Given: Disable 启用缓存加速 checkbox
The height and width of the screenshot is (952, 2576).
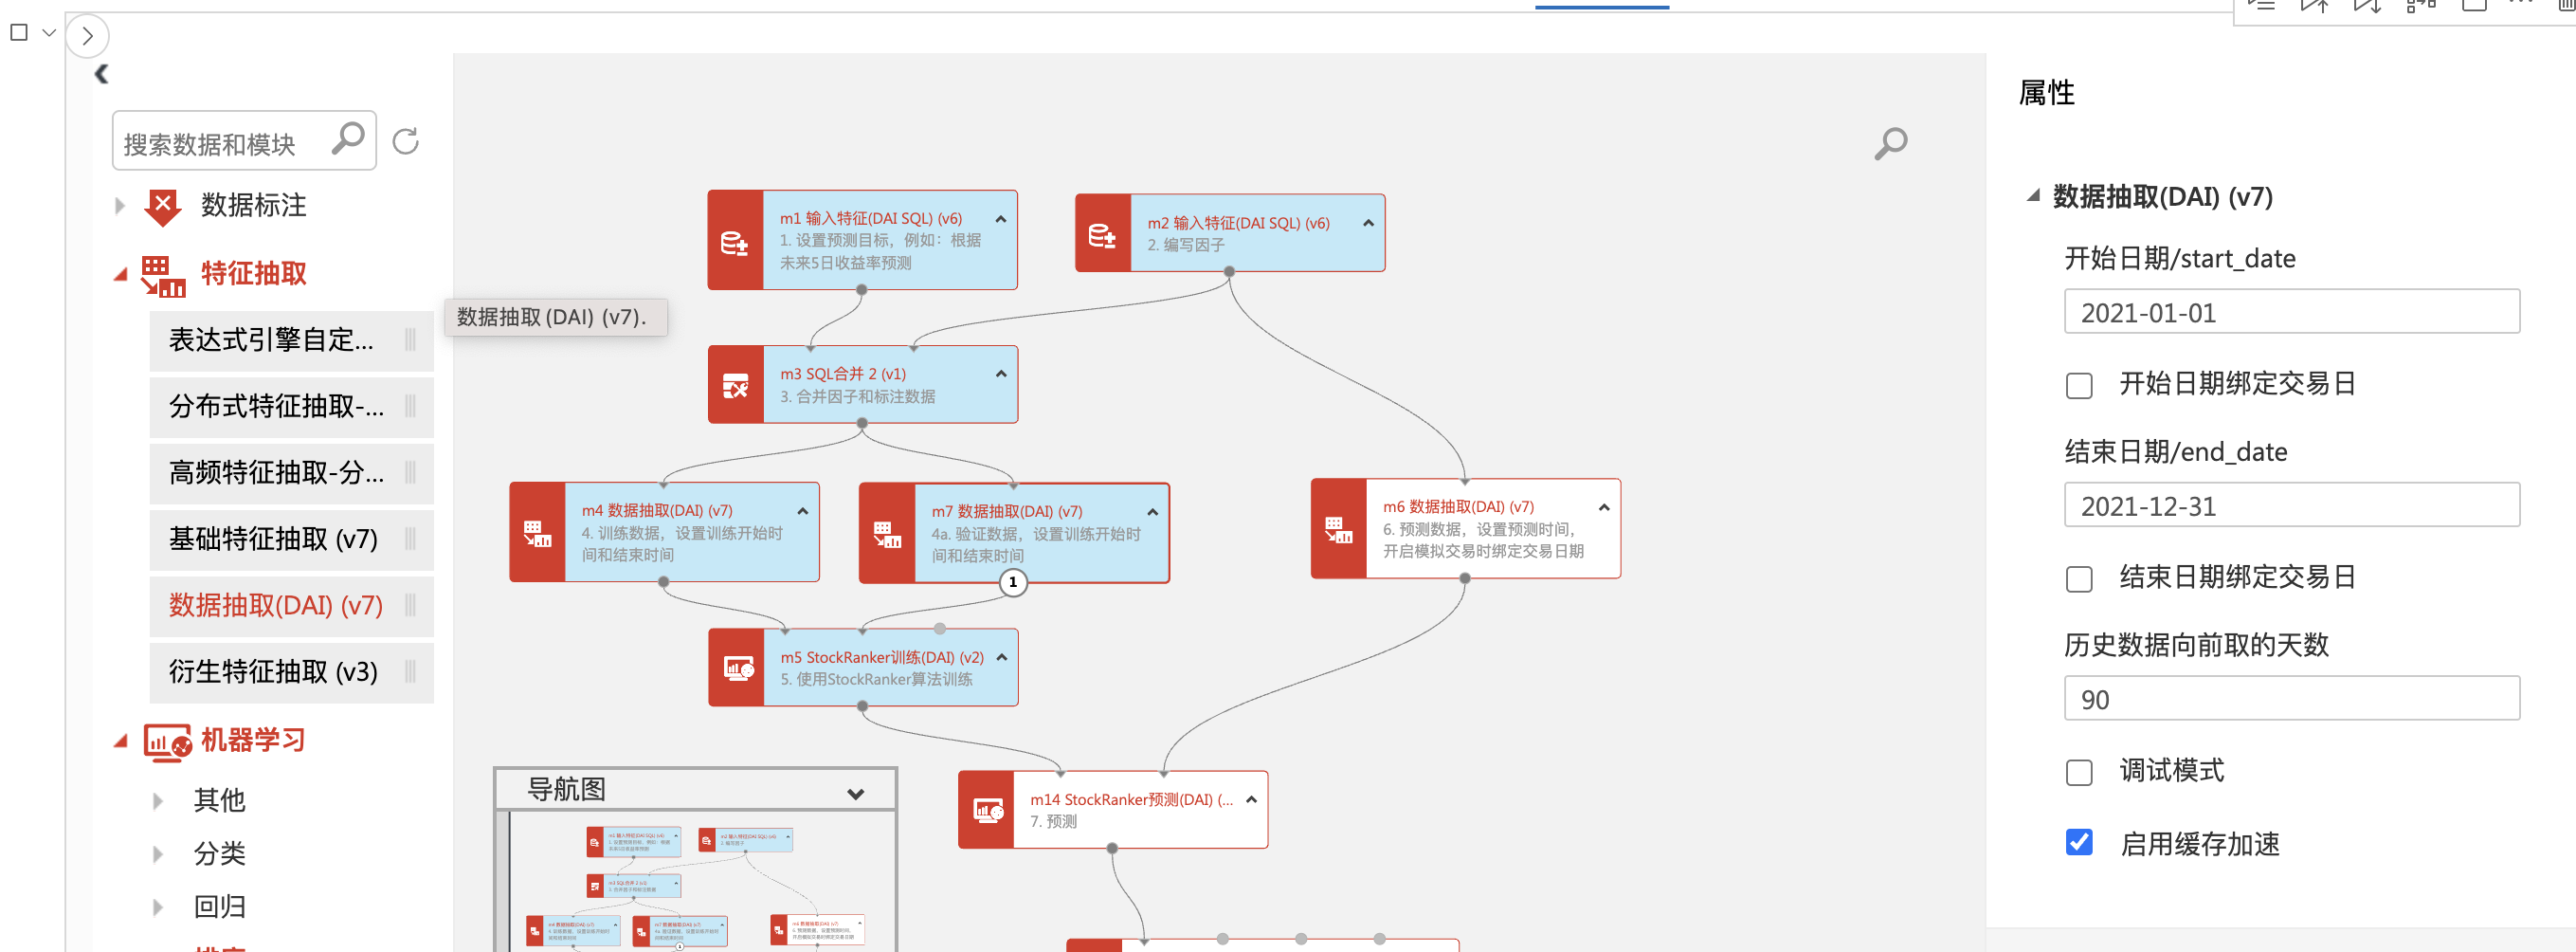Looking at the screenshot, I should (2078, 843).
